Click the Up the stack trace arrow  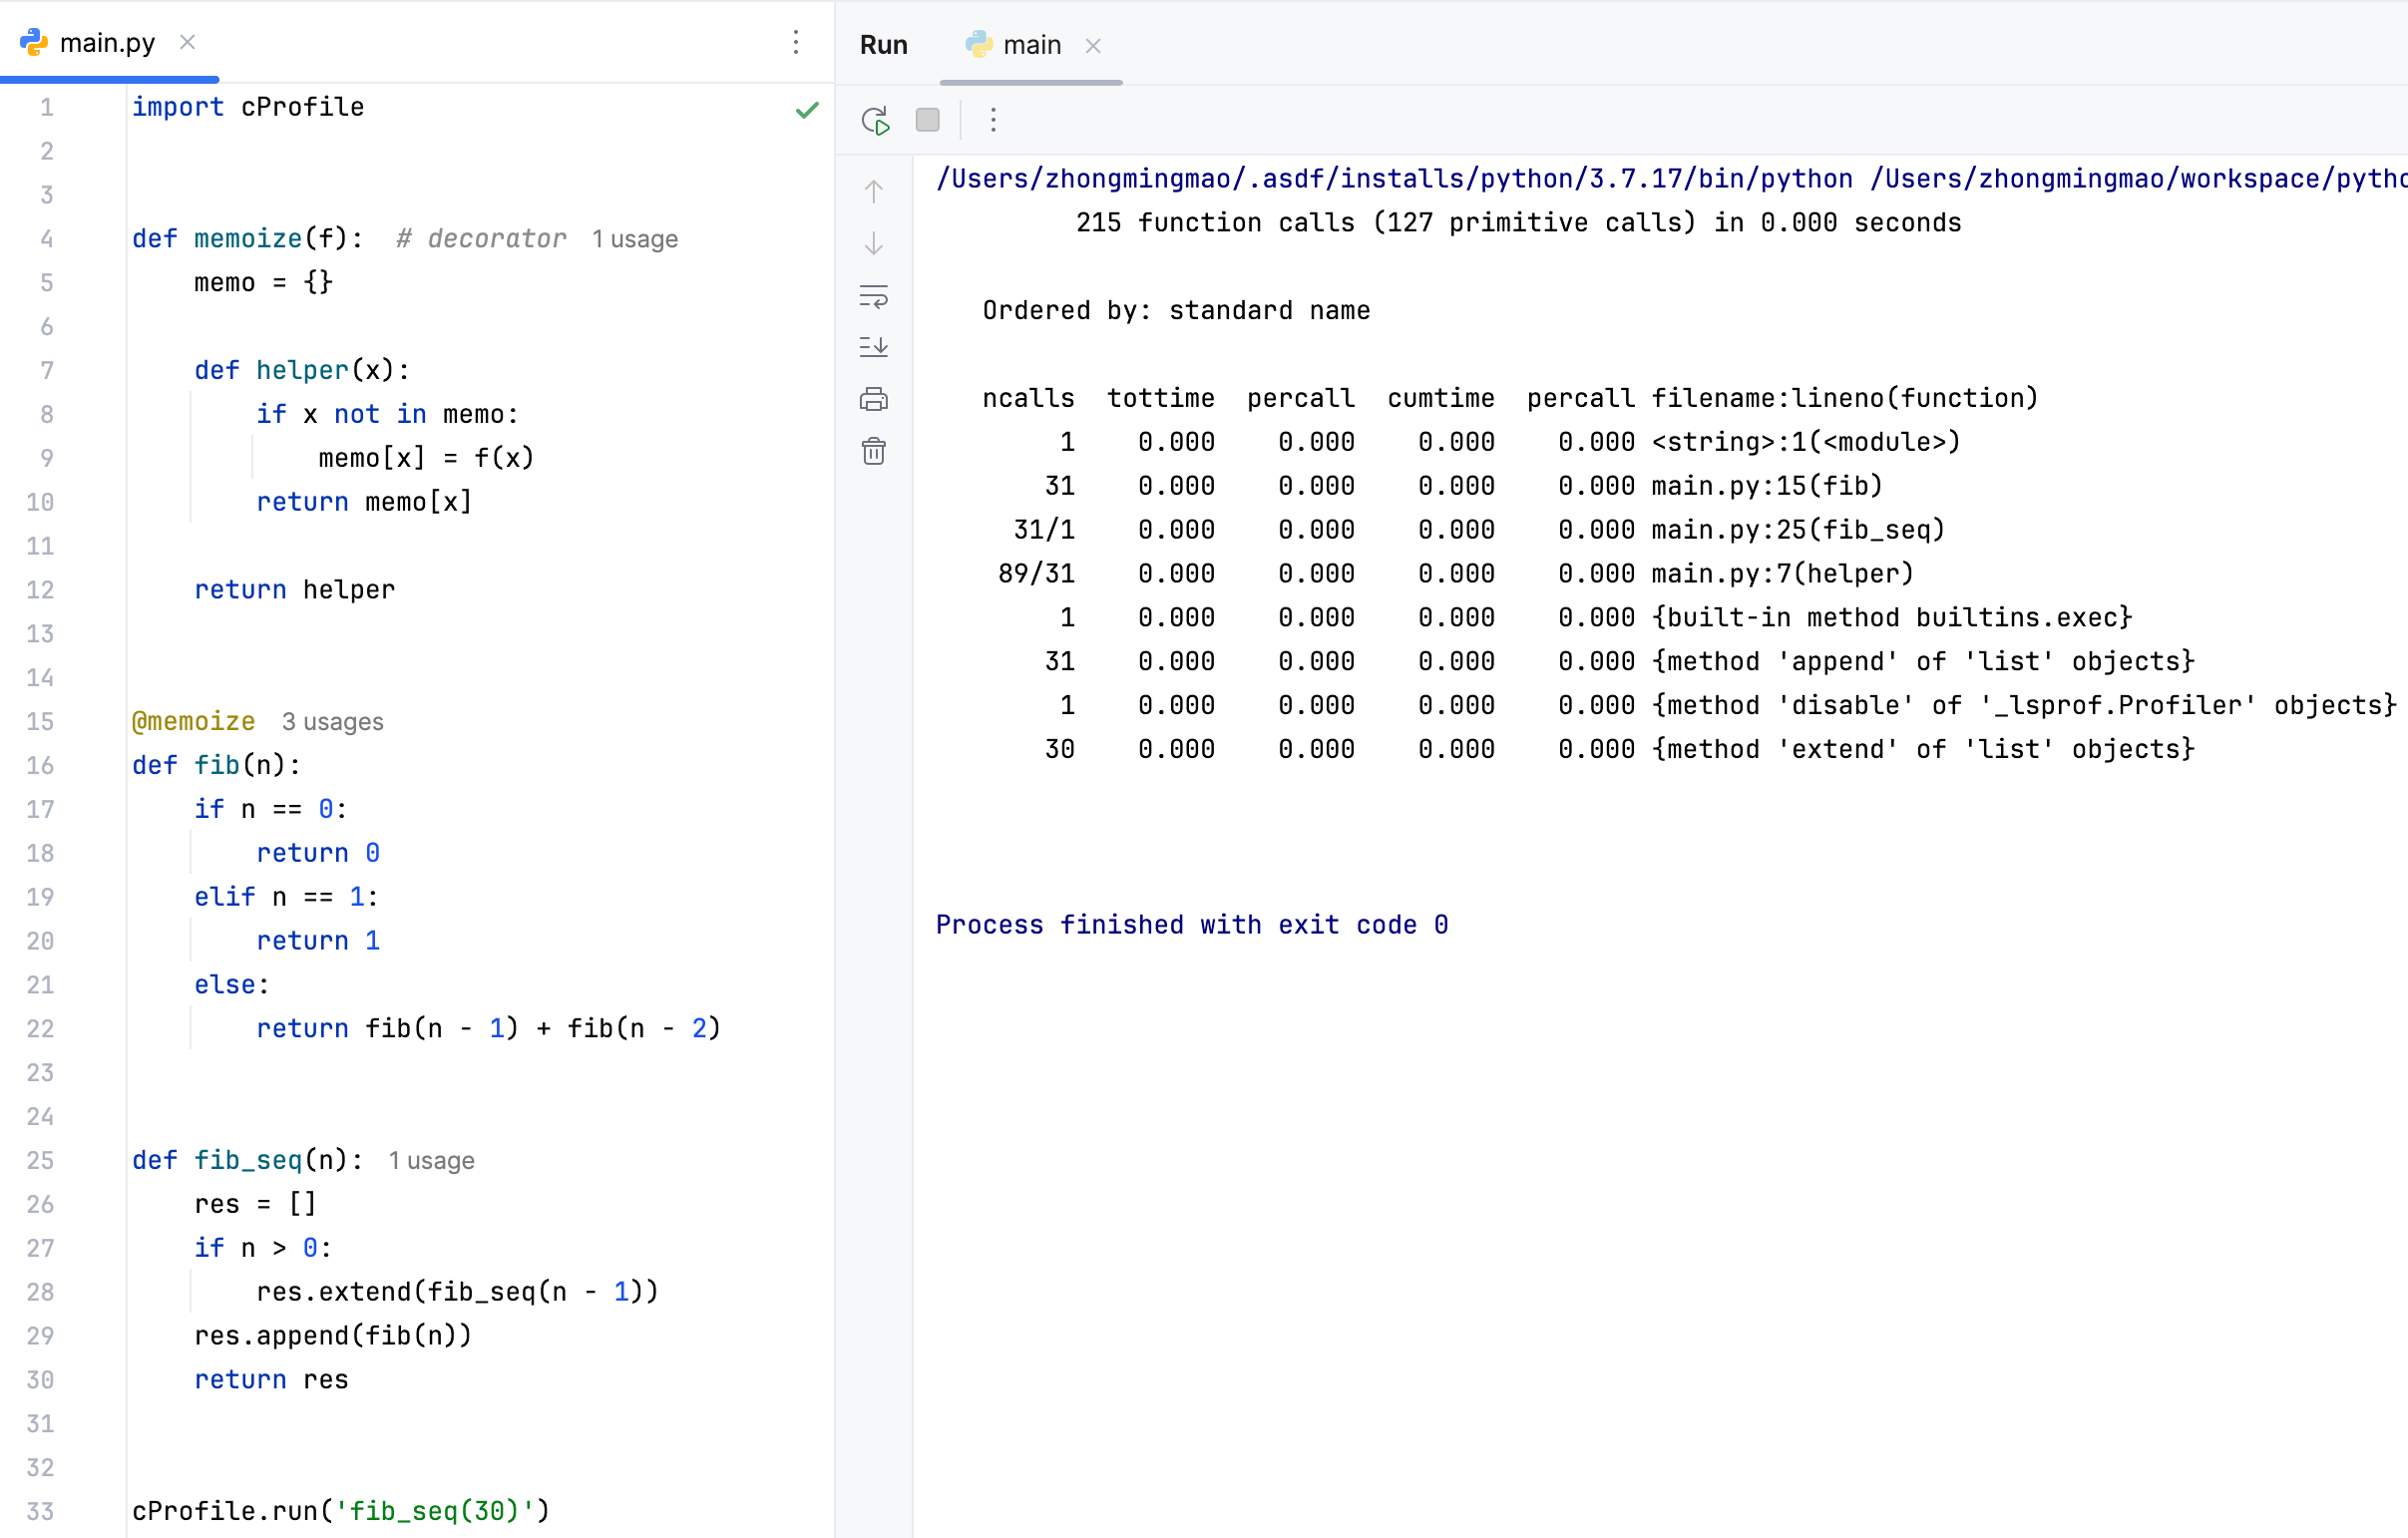click(874, 191)
